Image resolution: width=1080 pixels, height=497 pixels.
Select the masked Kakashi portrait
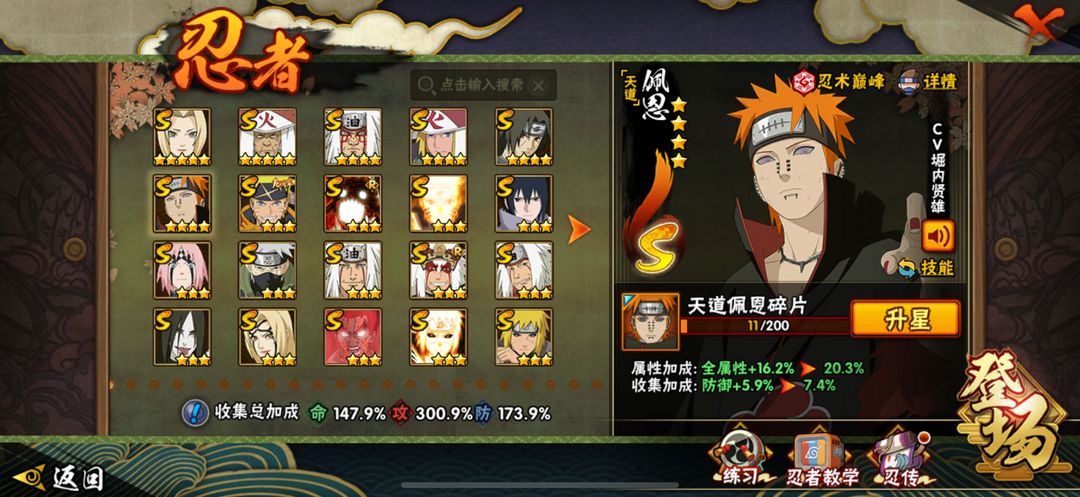click(x=267, y=270)
